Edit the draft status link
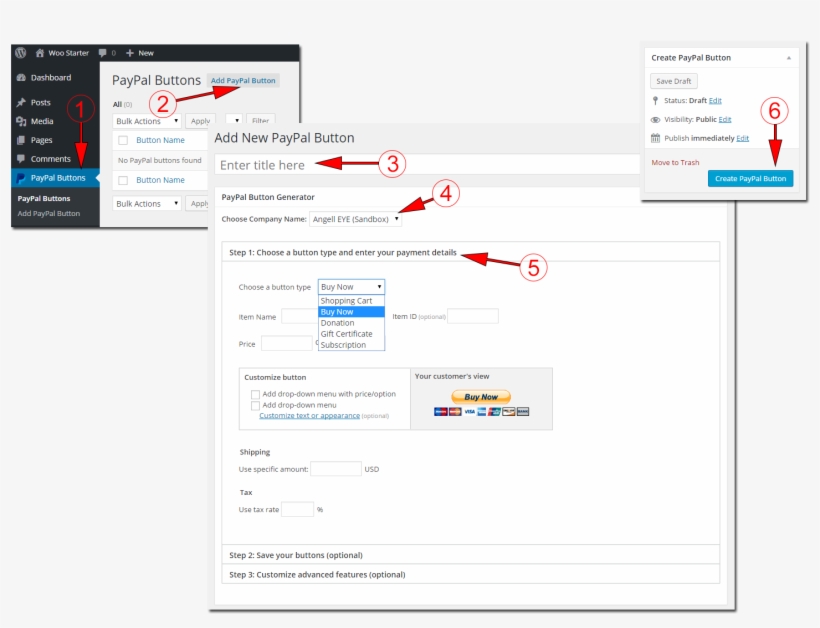The height and width of the screenshot is (628, 820). (x=715, y=100)
